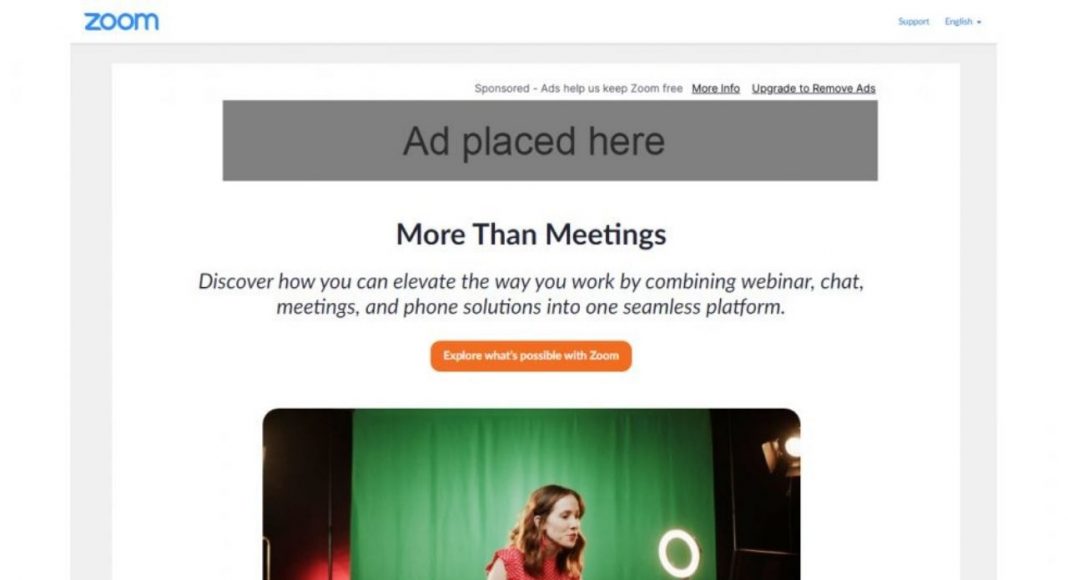Select the More Than Meetings heading
Viewport: 1068px width, 580px height.
pos(531,234)
